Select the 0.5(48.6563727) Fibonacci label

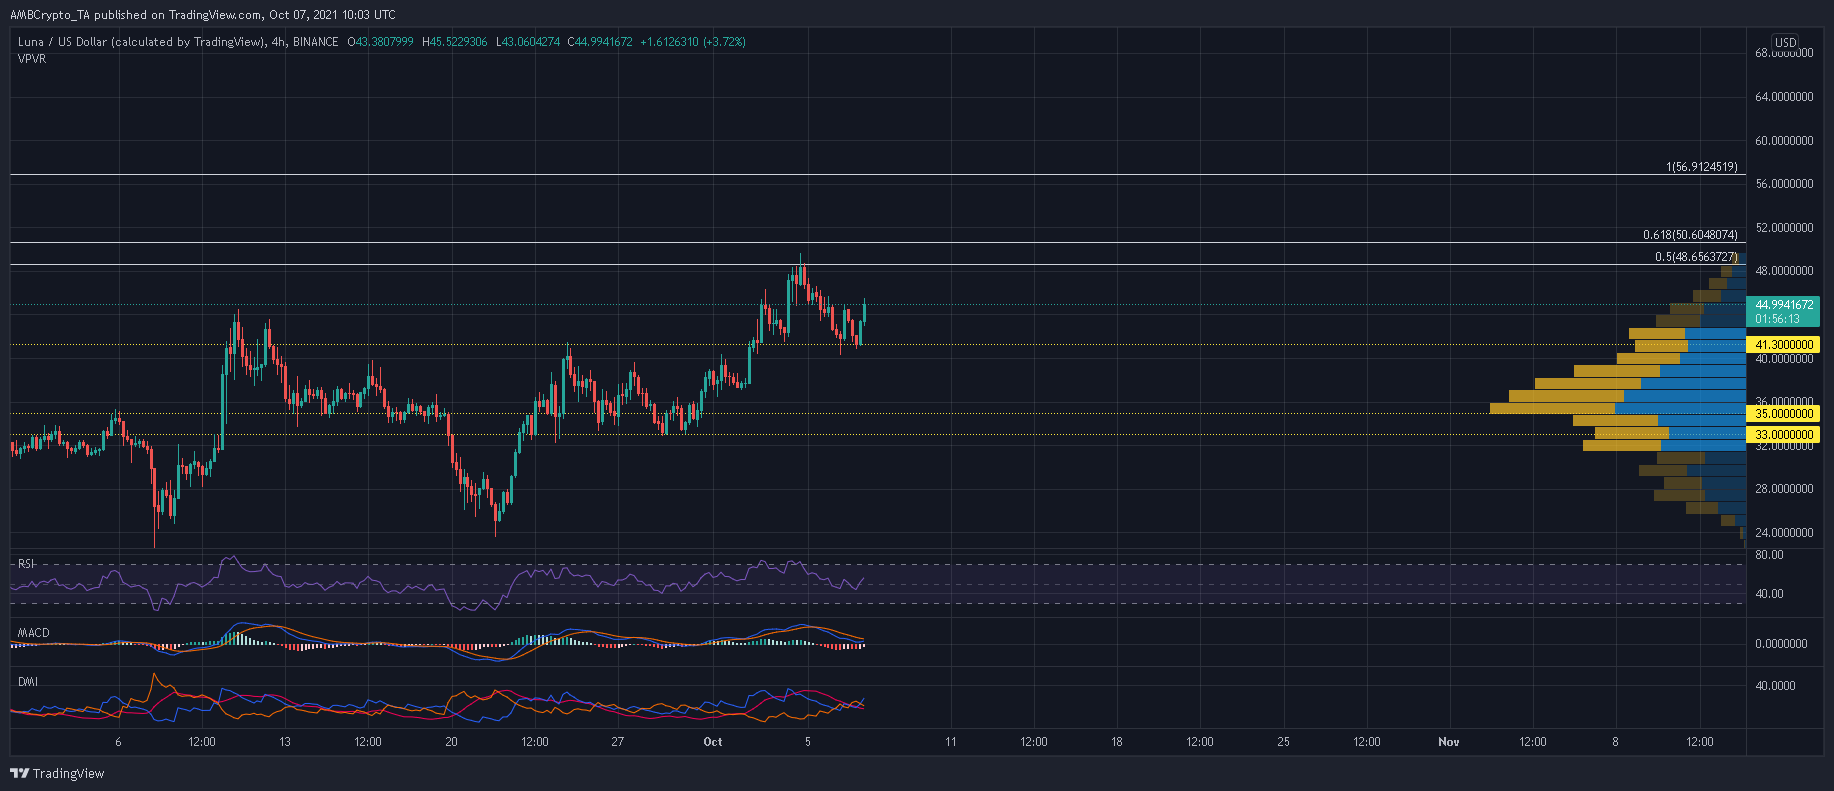[x=1696, y=257]
